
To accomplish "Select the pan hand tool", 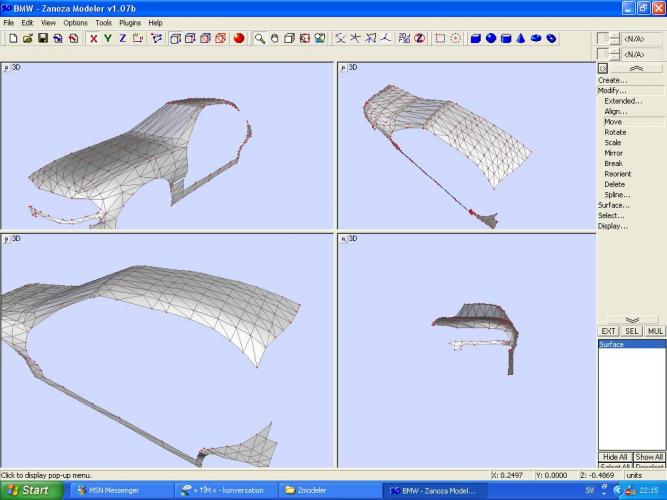I will pyautogui.click(x=274, y=39).
